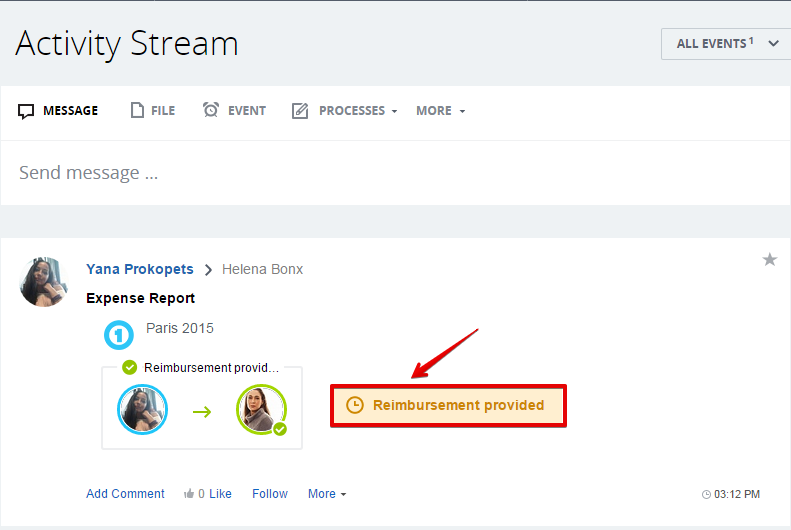Open the post More dropdown
The height and width of the screenshot is (530, 791).
coord(327,494)
